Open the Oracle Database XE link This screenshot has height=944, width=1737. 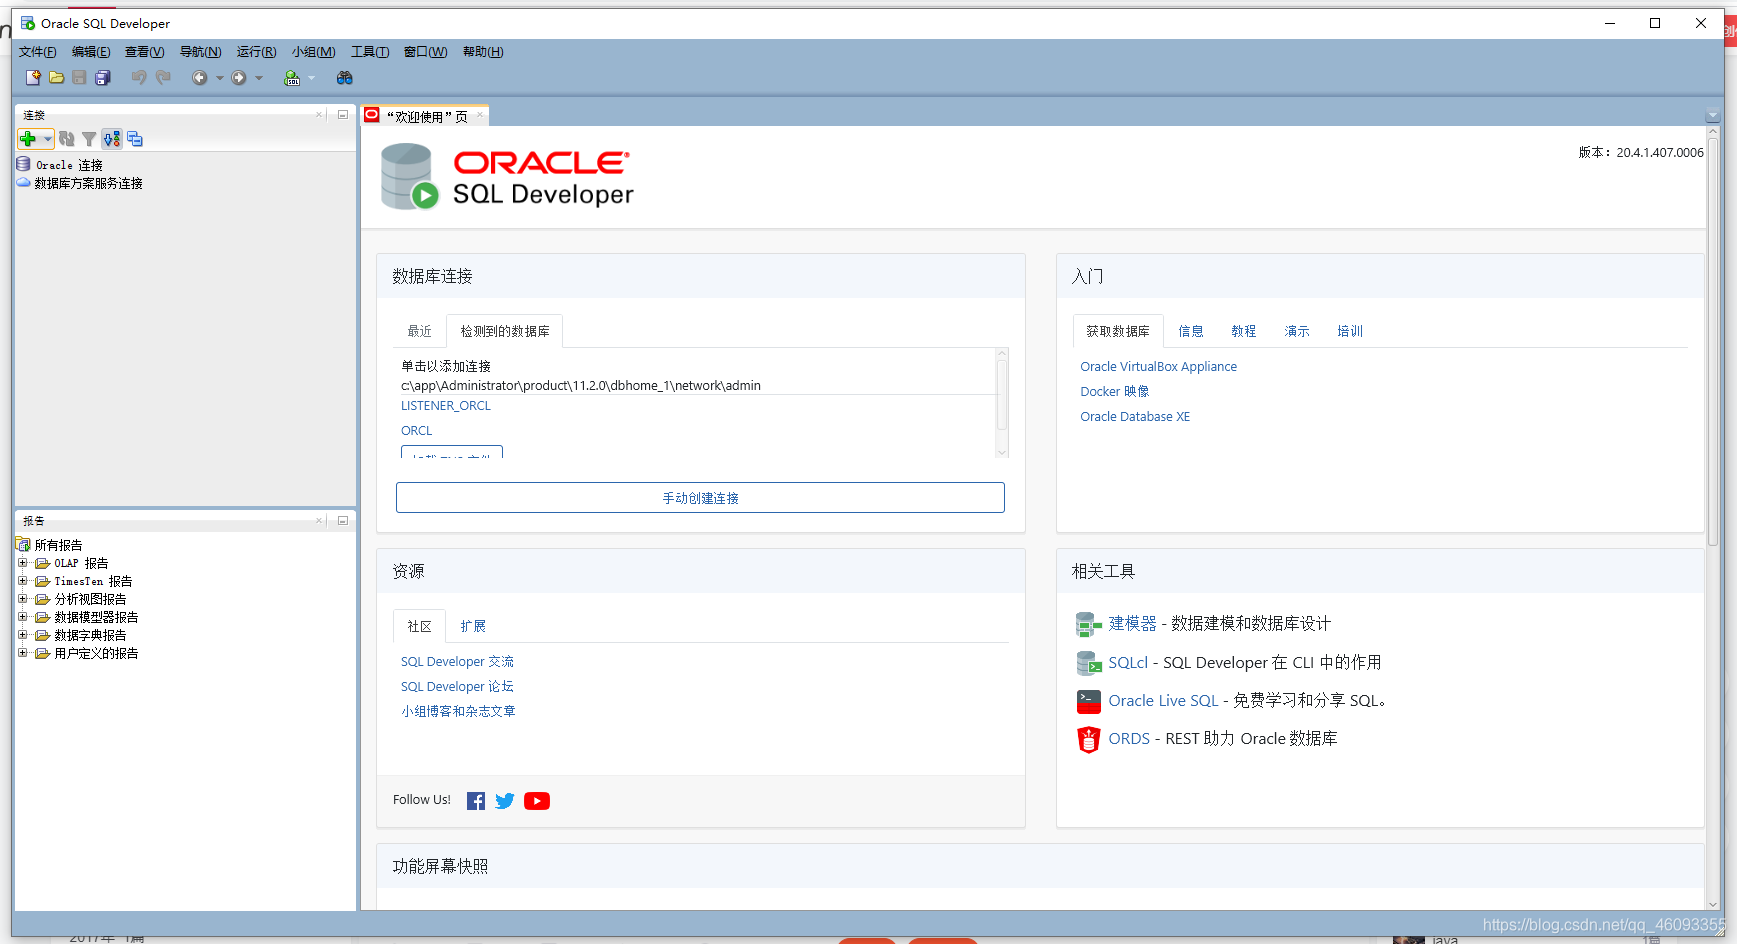[x=1135, y=417]
